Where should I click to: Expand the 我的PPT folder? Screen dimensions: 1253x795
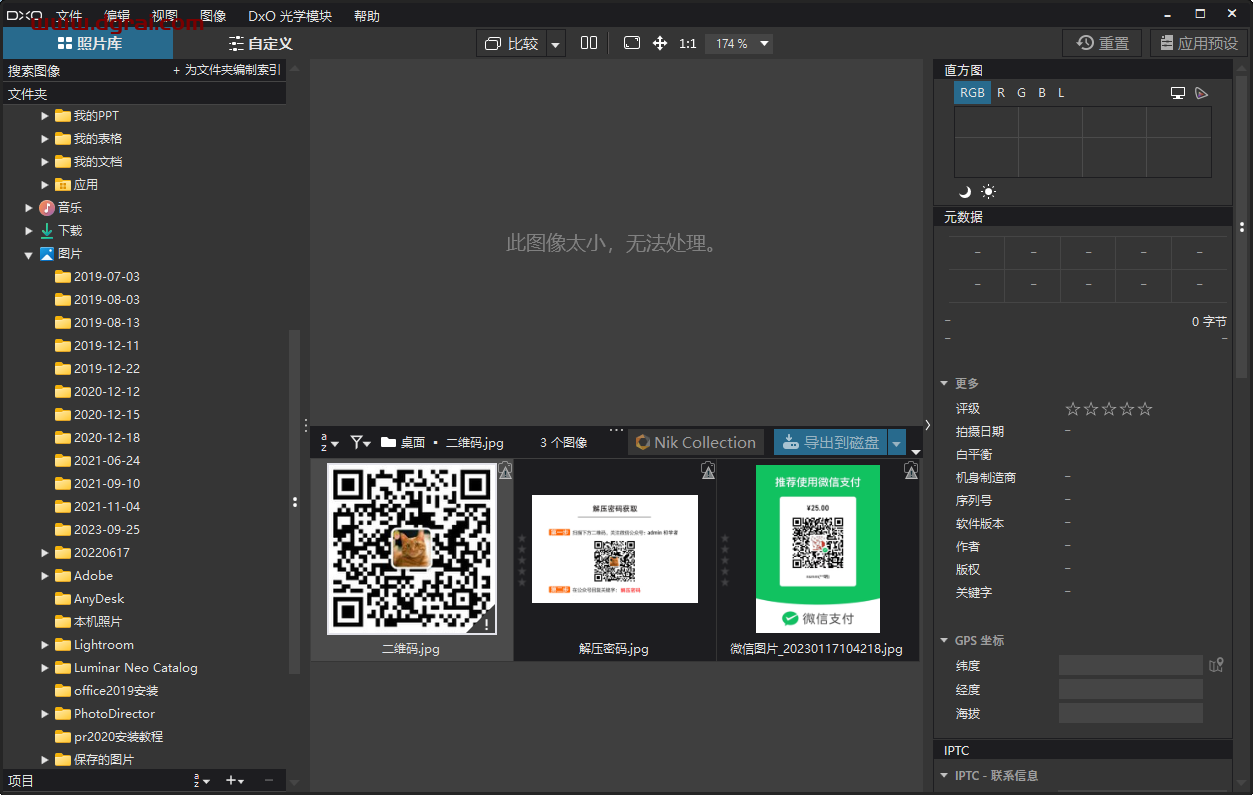45,116
